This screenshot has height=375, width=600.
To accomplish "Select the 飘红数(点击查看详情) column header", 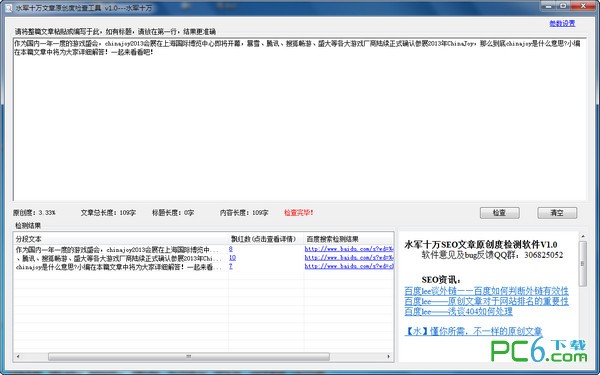I will click(266, 239).
